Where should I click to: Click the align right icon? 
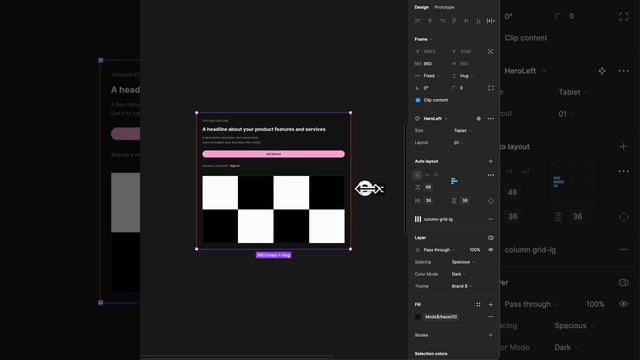[x=442, y=21]
